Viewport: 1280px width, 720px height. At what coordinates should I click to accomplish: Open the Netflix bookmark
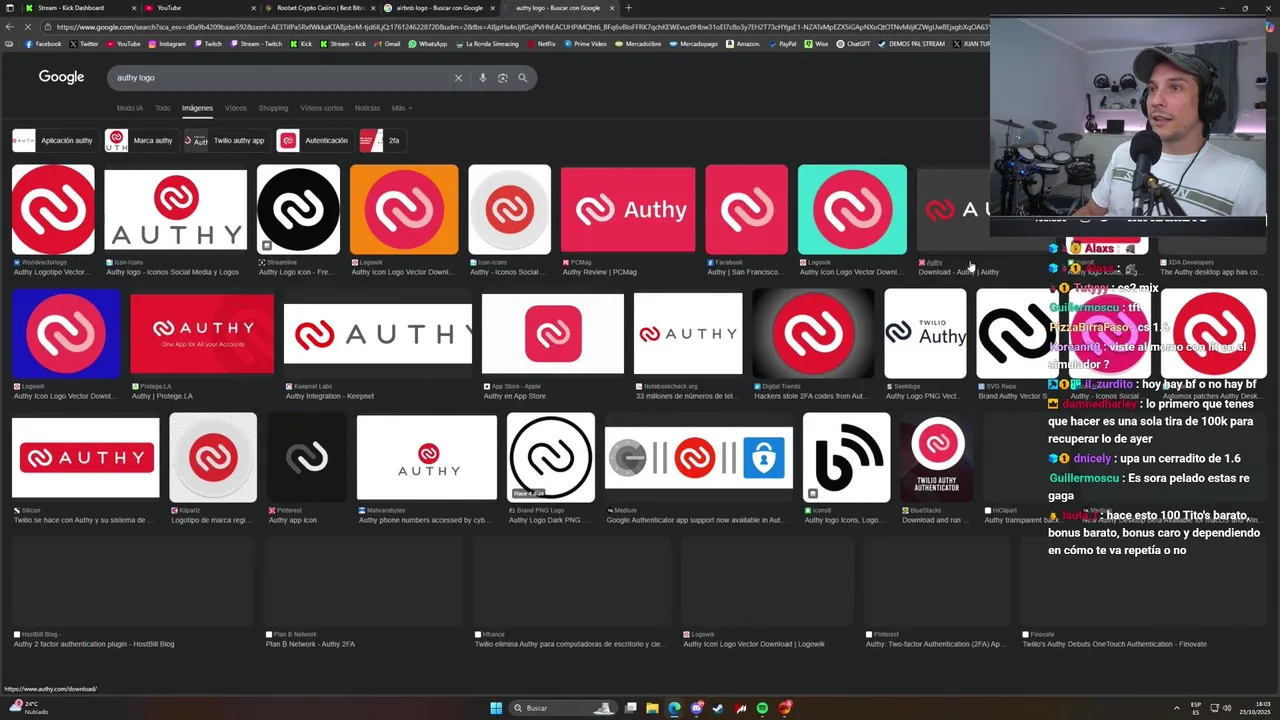click(541, 44)
